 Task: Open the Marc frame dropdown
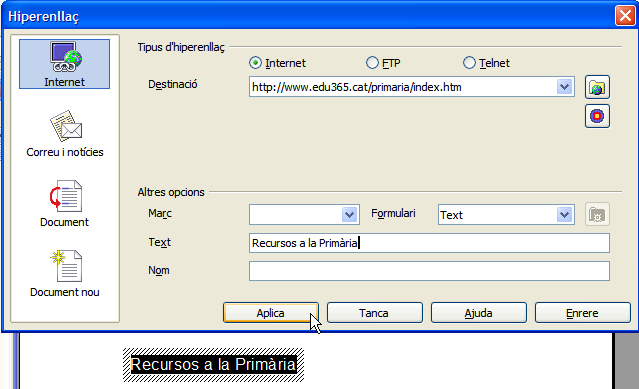tap(349, 215)
